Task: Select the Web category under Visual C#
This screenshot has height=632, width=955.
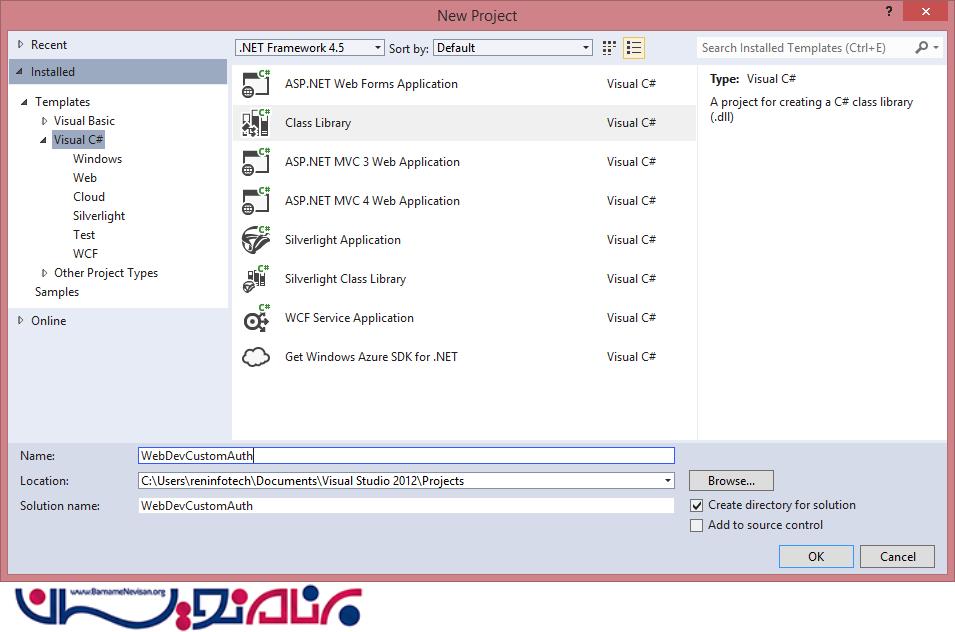Action: [x=85, y=178]
